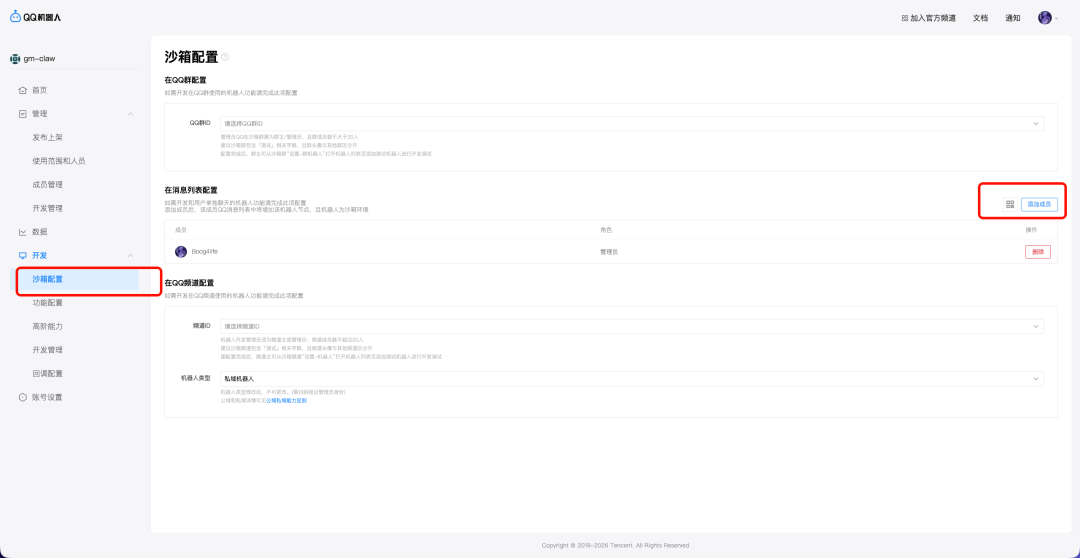Click Boog4life member name
1080x558 pixels.
205,252
